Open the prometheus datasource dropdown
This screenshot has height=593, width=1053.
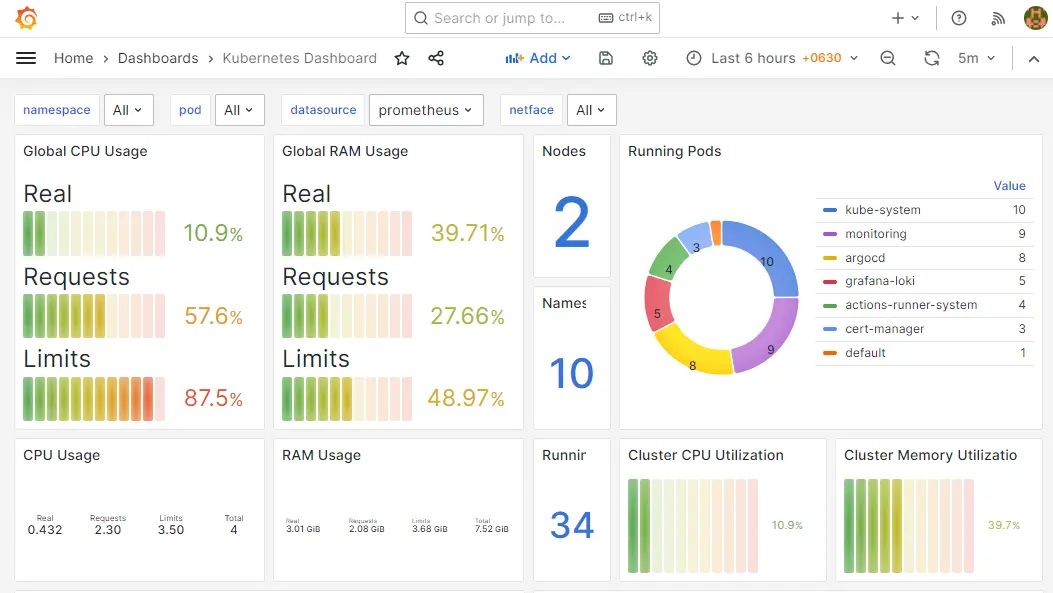(426, 110)
